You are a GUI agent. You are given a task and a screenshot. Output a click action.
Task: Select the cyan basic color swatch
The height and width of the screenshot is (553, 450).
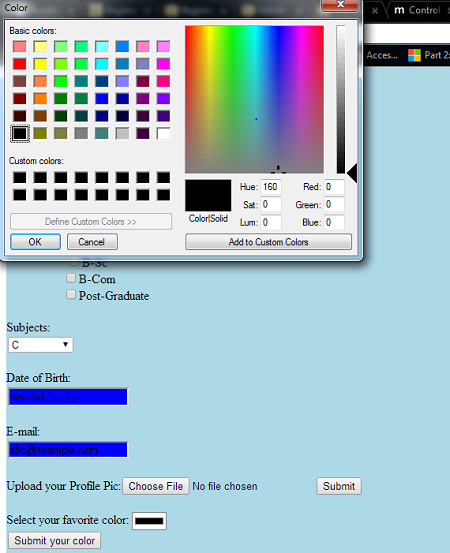[102, 64]
